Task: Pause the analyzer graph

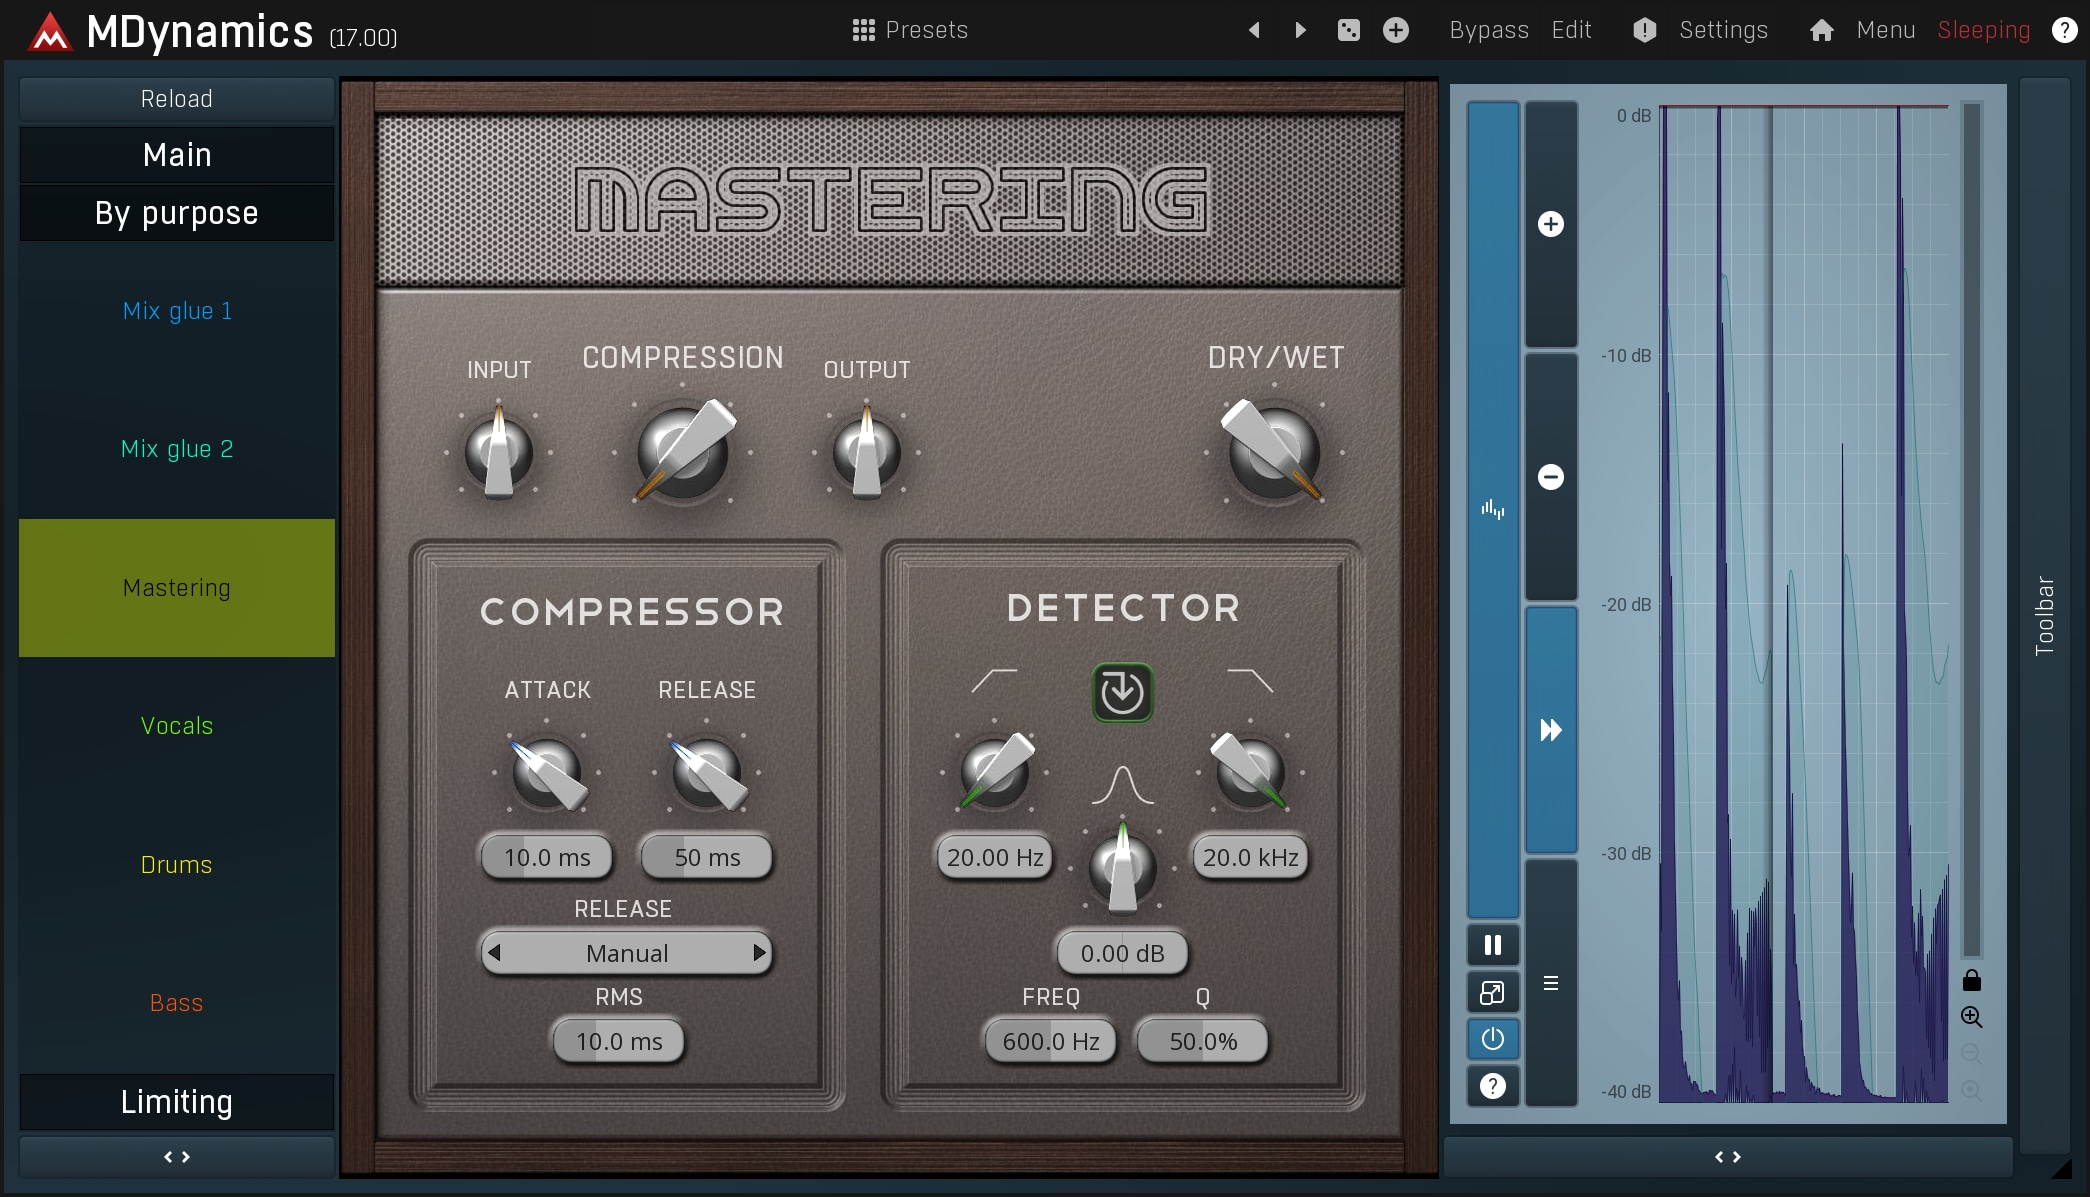Action: 1492,945
